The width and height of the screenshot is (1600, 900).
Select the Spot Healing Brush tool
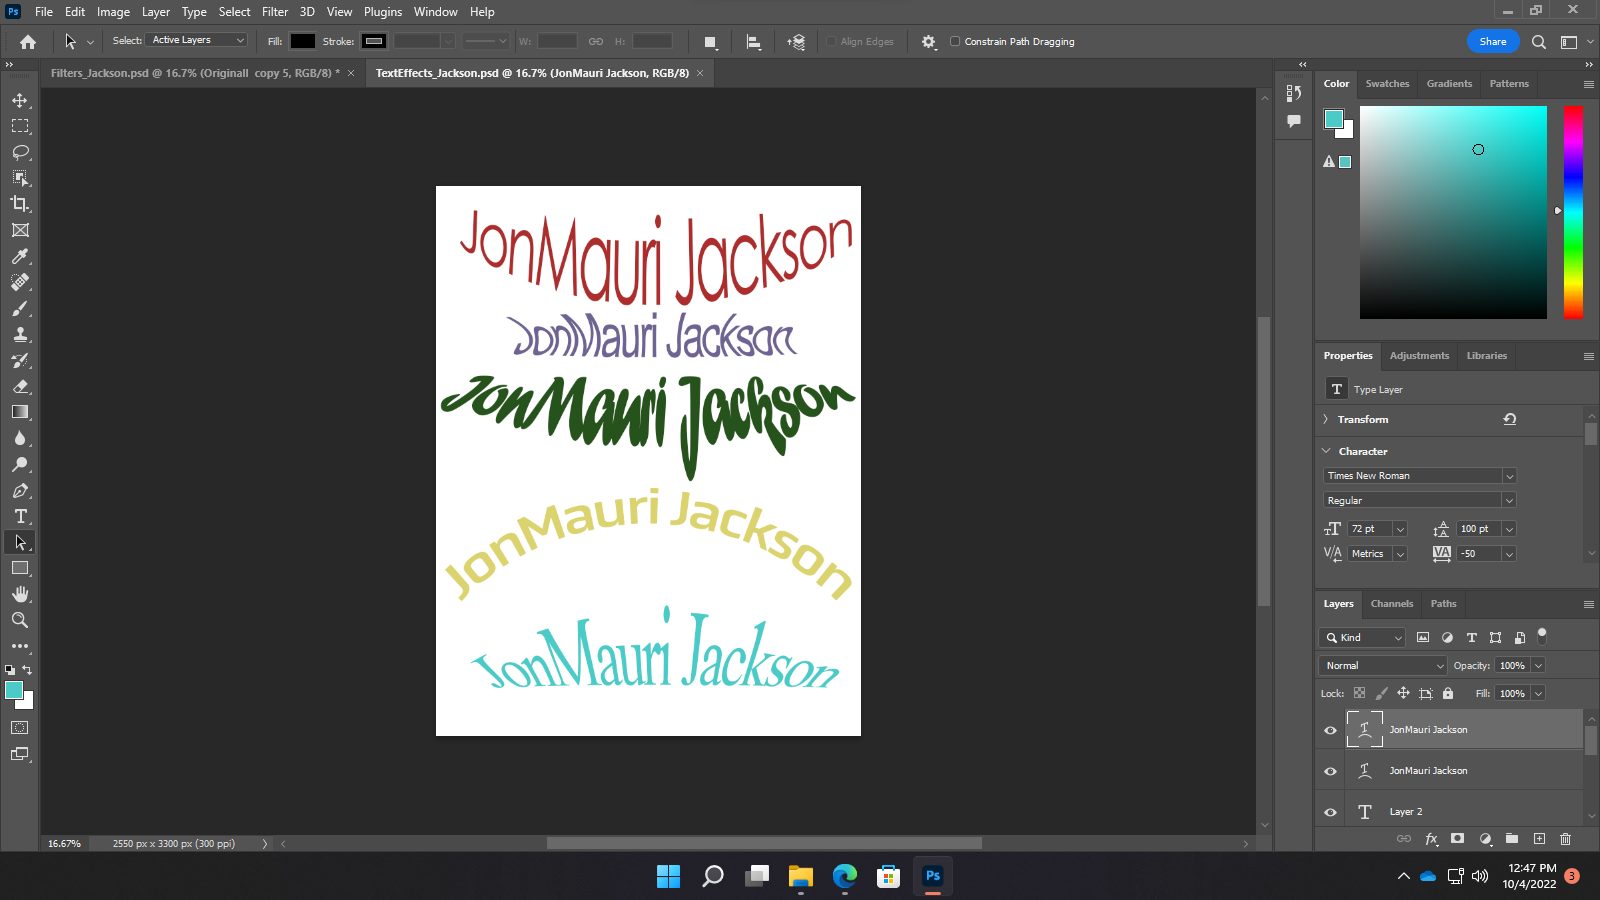pyautogui.click(x=20, y=282)
